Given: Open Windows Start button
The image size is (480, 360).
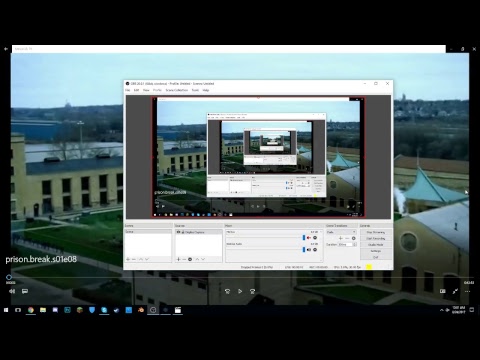Looking at the screenshot, I should (6, 310).
